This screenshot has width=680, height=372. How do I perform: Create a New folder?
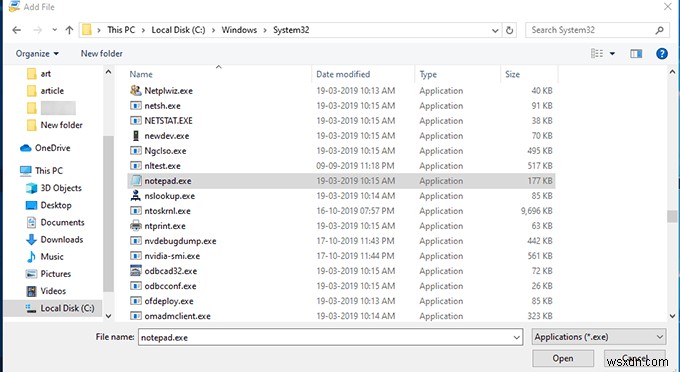tap(101, 53)
